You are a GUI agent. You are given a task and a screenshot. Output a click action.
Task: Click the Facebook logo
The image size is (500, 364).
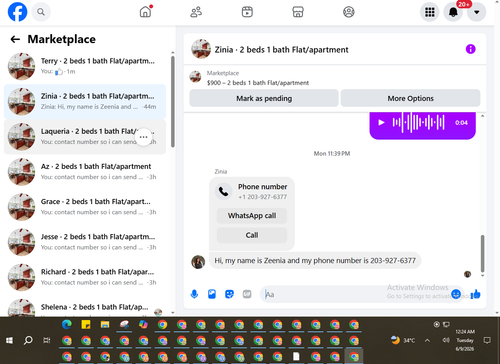click(x=17, y=12)
